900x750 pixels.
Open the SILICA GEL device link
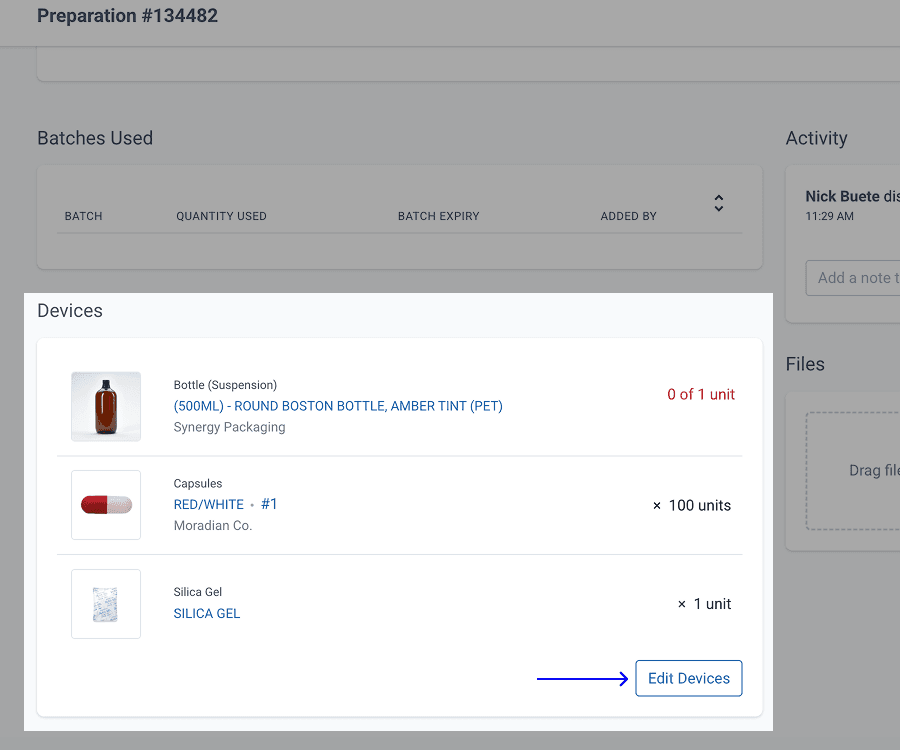point(207,613)
